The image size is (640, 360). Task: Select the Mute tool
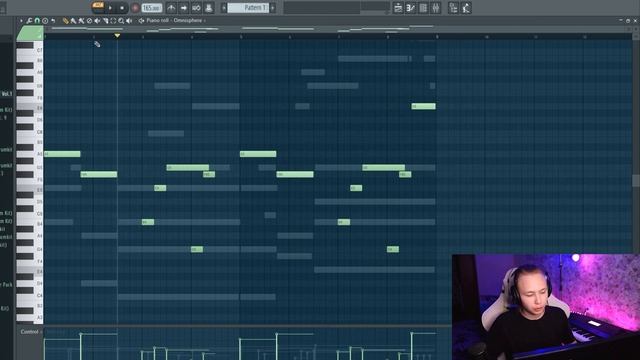[97, 20]
